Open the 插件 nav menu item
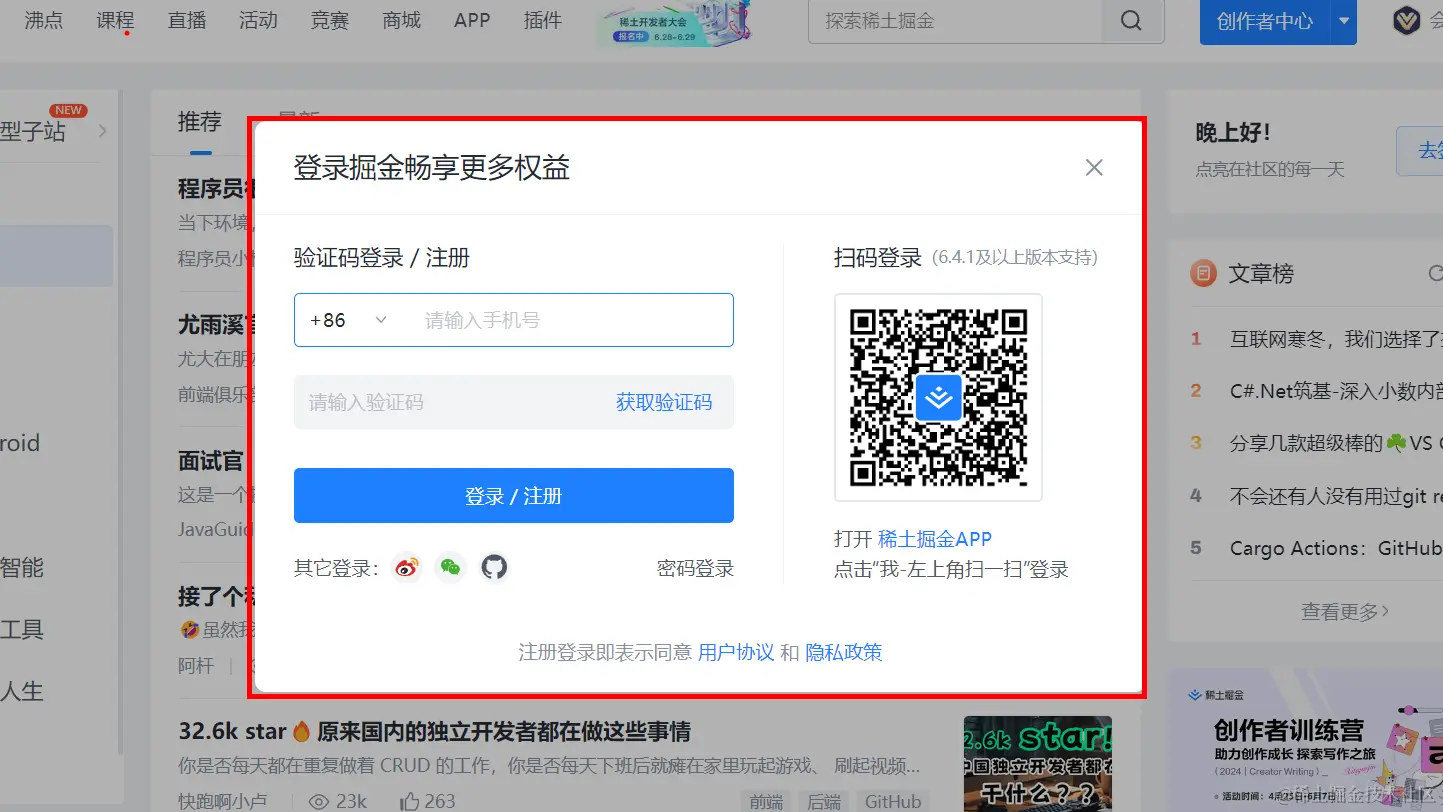1443x812 pixels. click(543, 20)
